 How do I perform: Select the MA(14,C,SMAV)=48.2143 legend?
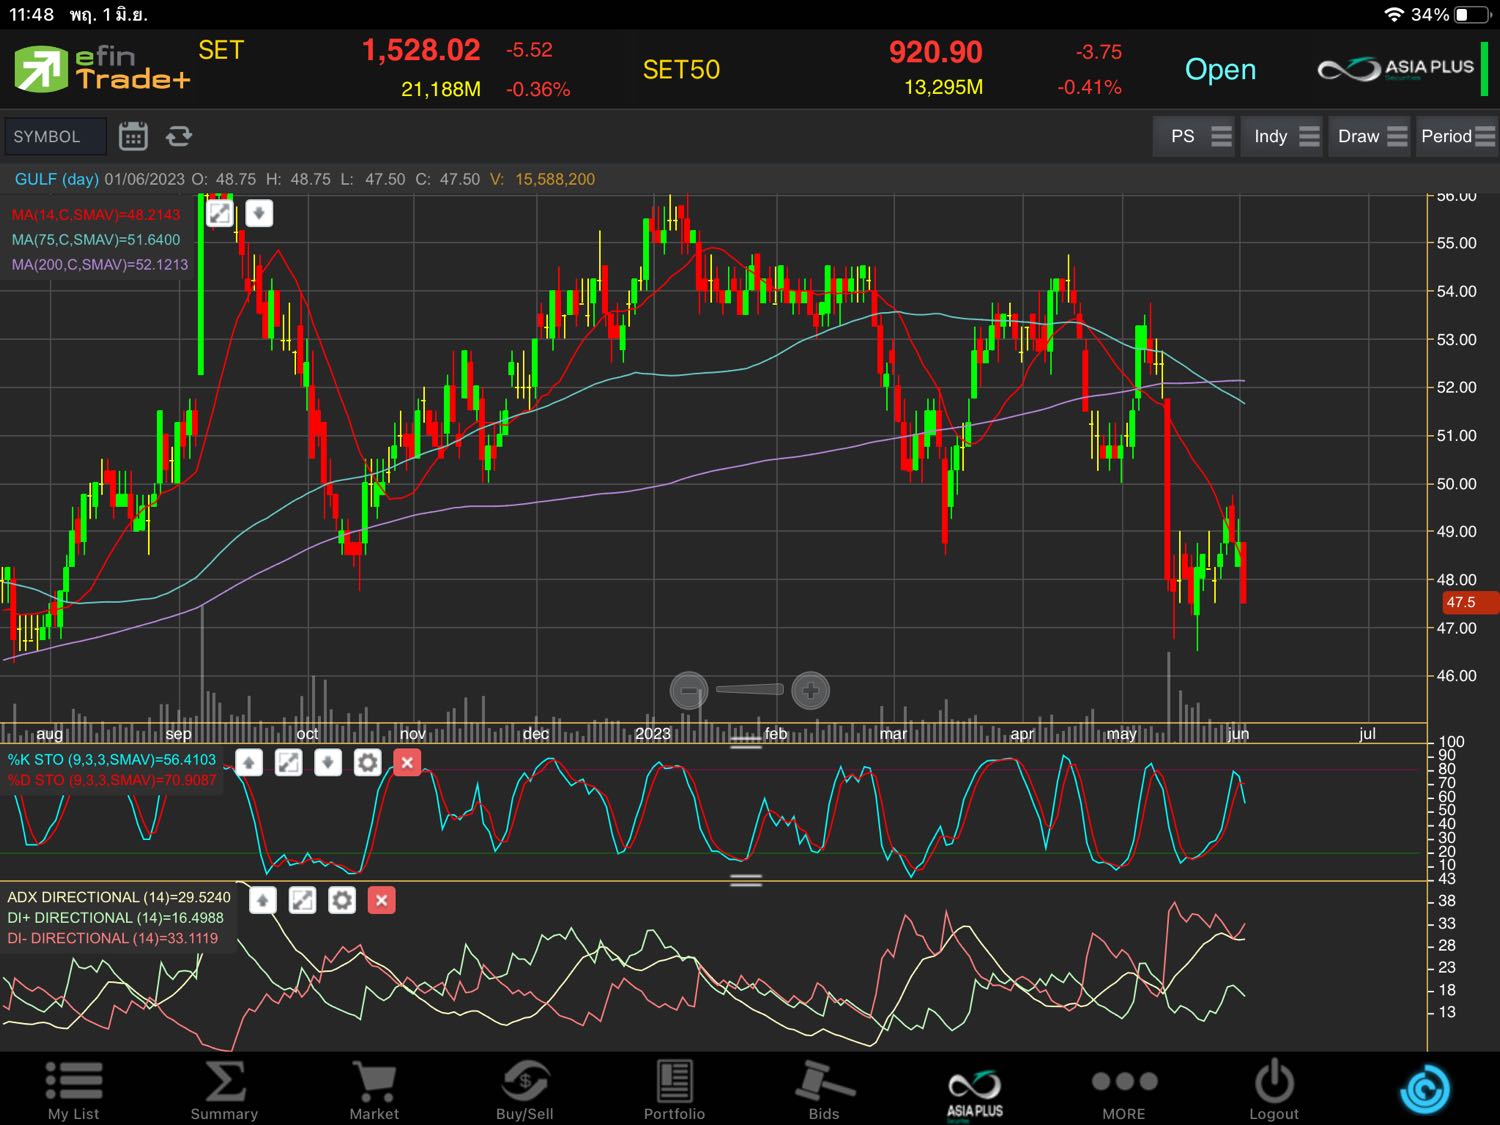coord(96,215)
